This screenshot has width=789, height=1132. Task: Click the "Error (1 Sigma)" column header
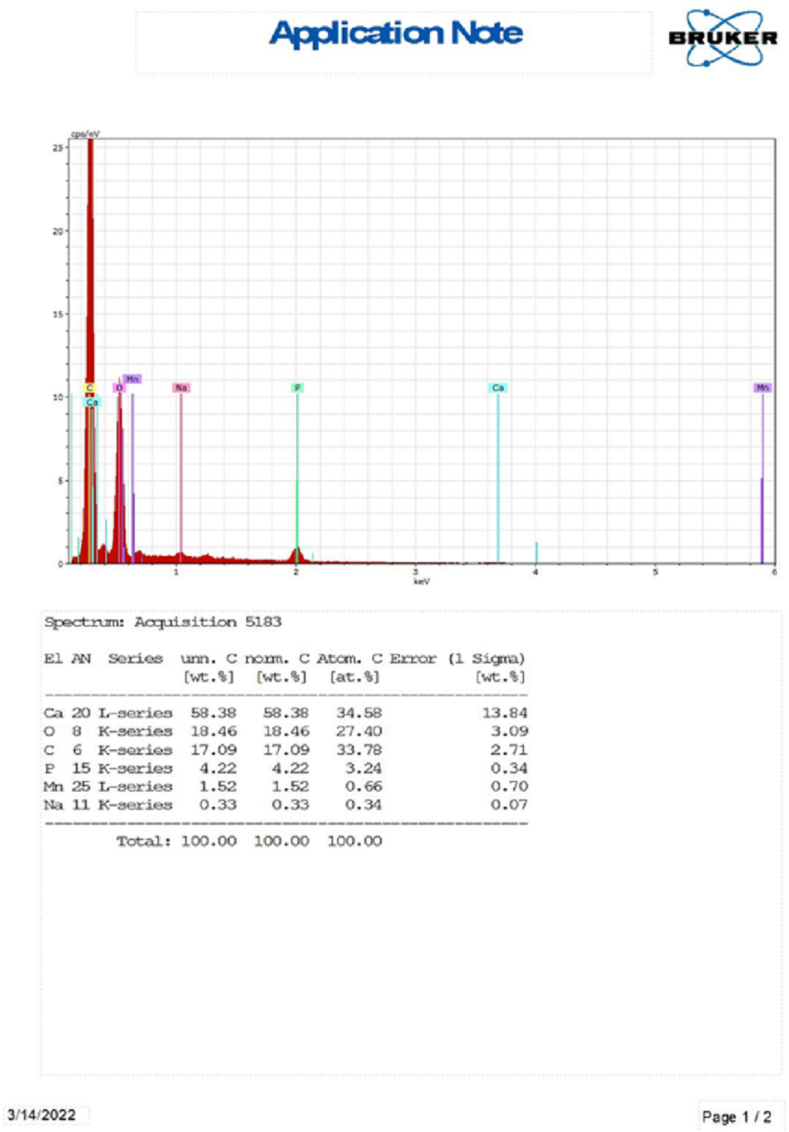(458, 658)
